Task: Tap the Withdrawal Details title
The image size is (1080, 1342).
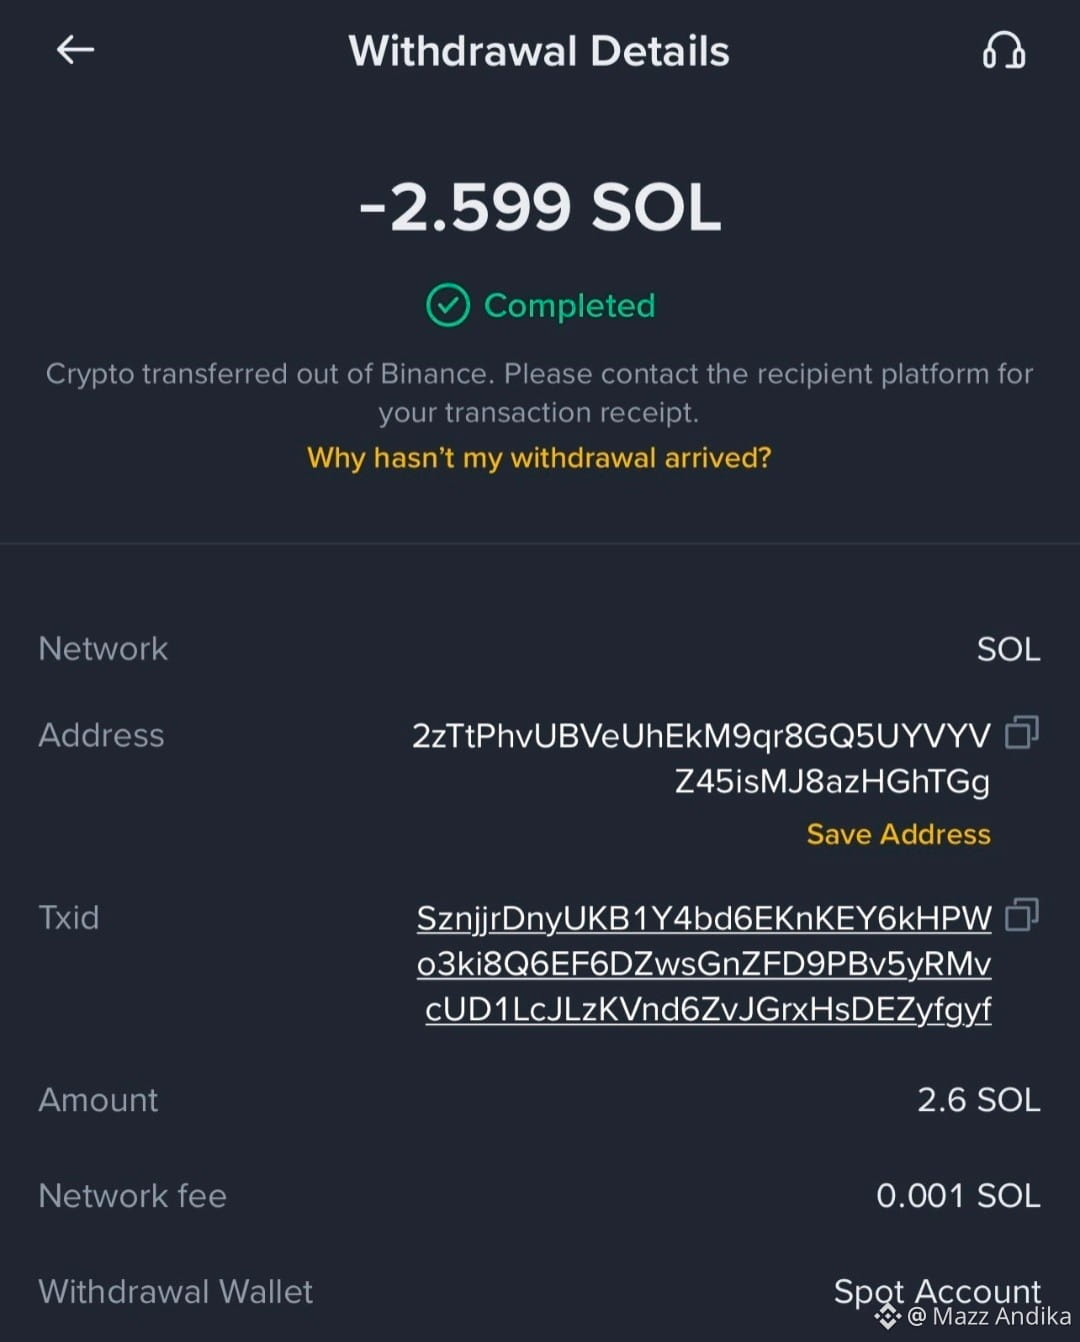Action: click(x=539, y=51)
